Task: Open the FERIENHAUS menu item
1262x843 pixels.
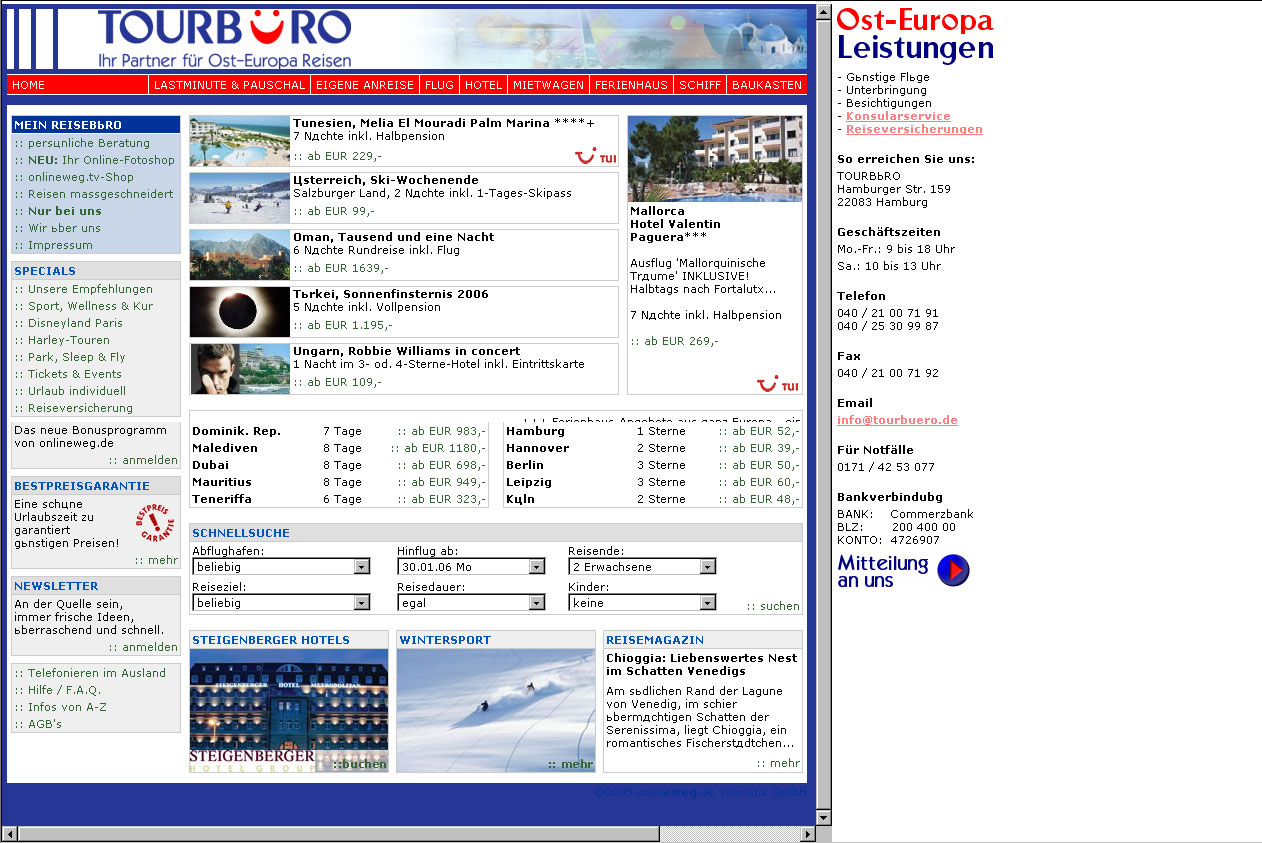Action: [x=631, y=85]
